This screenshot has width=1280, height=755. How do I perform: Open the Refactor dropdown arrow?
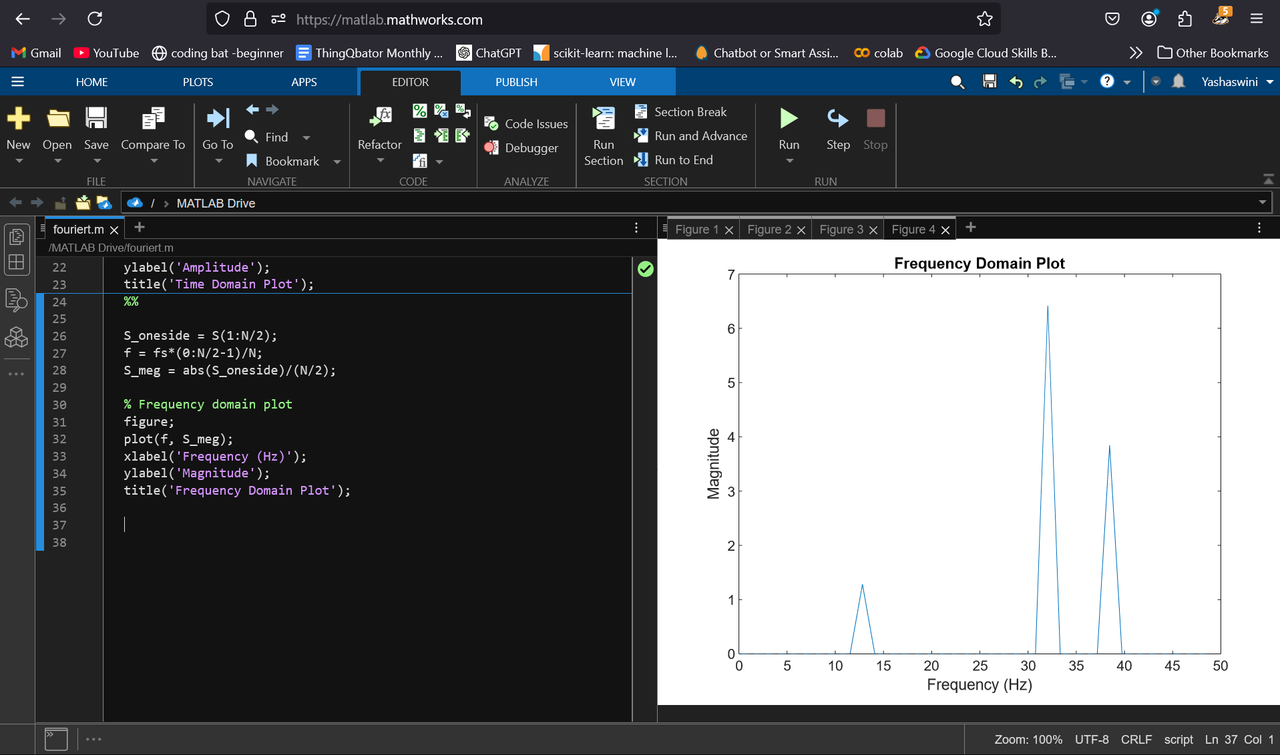point(380,161)
